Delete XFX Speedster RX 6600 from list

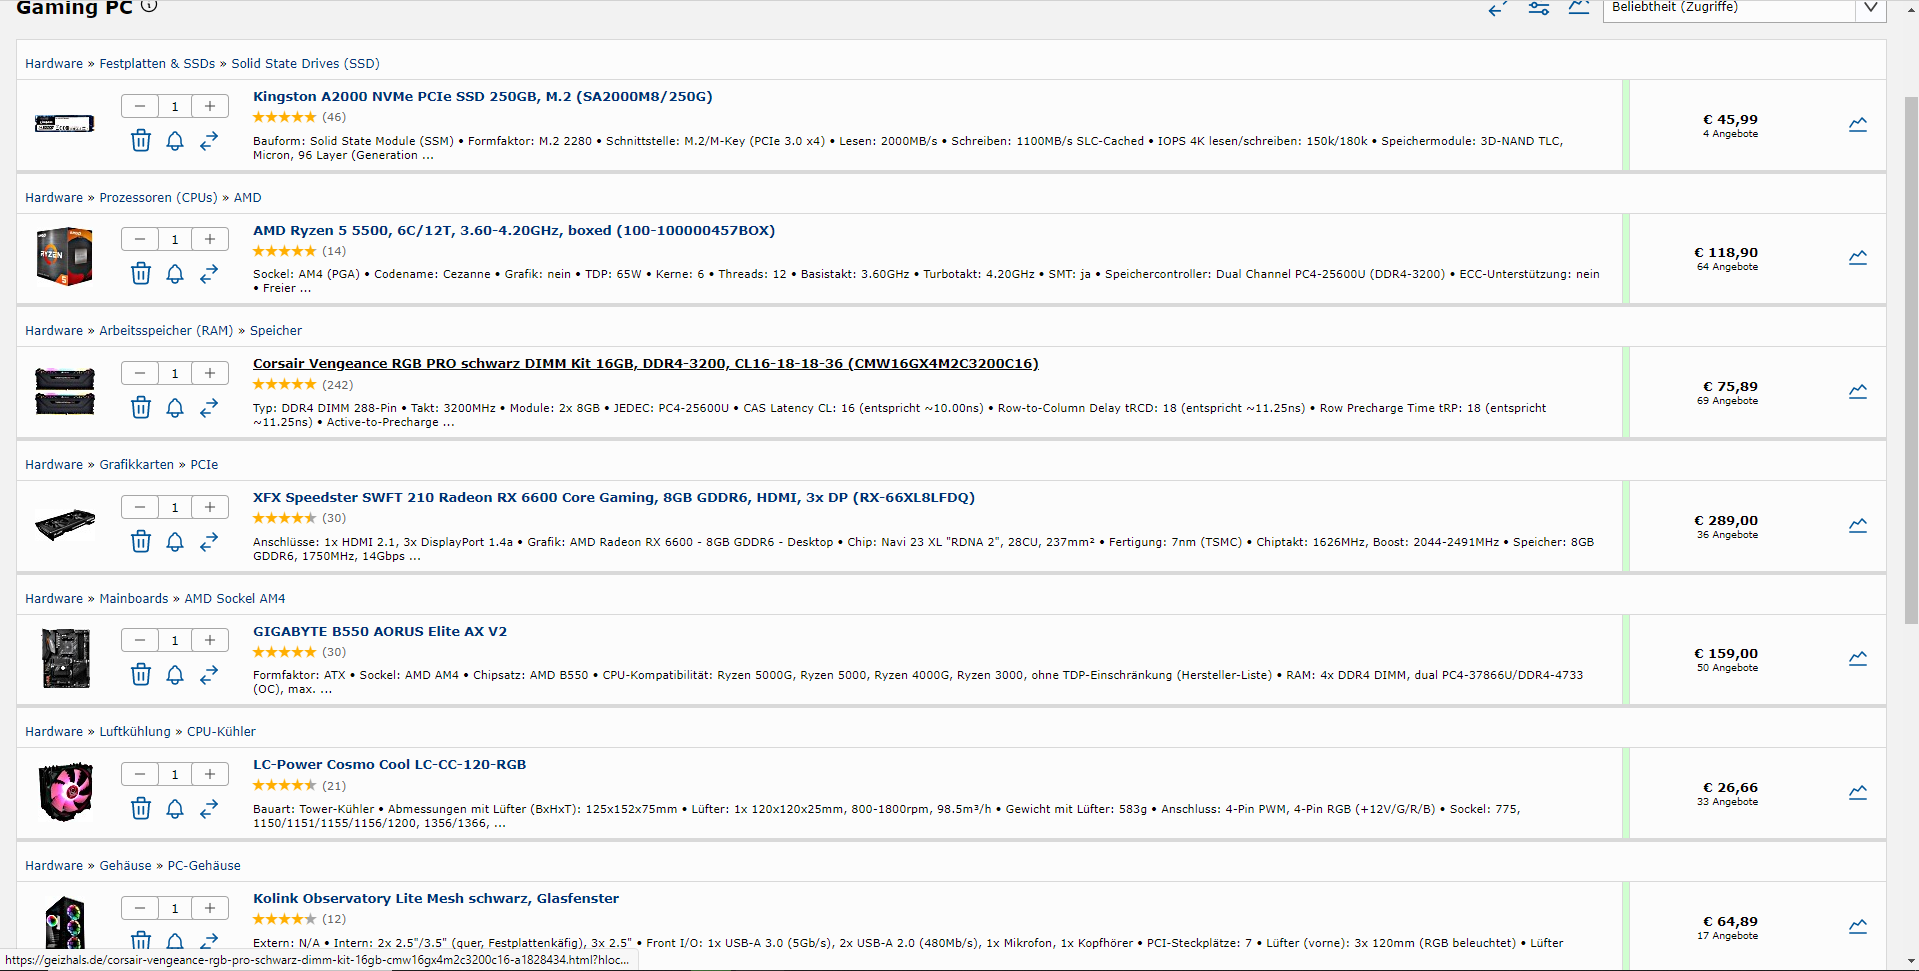(x=141, y=542)
